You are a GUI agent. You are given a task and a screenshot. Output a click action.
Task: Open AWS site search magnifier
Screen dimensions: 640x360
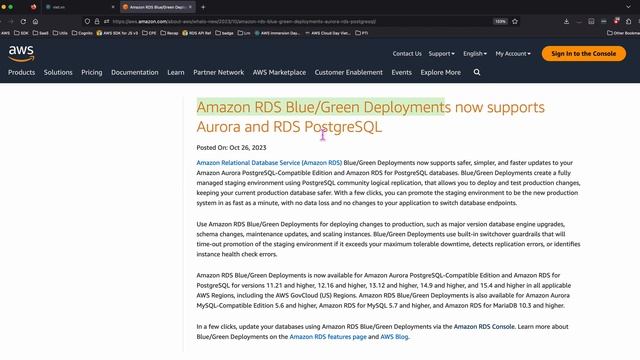tap(477, 72)
